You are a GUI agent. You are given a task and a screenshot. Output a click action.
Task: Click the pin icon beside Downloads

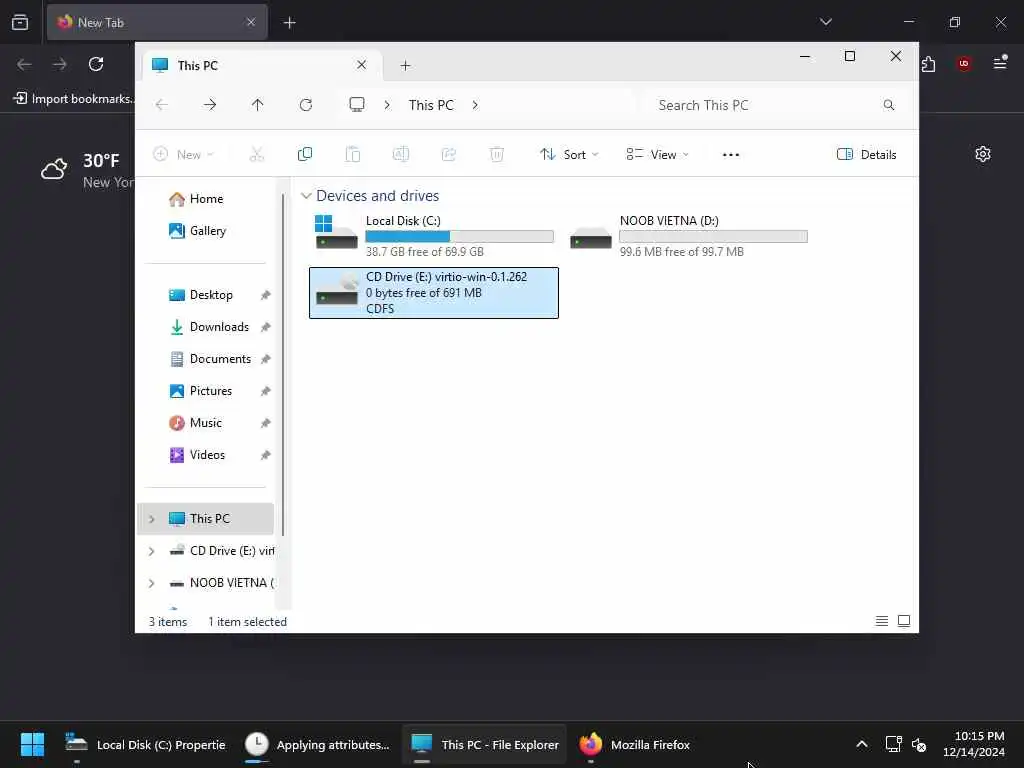[x=265, y=327]
